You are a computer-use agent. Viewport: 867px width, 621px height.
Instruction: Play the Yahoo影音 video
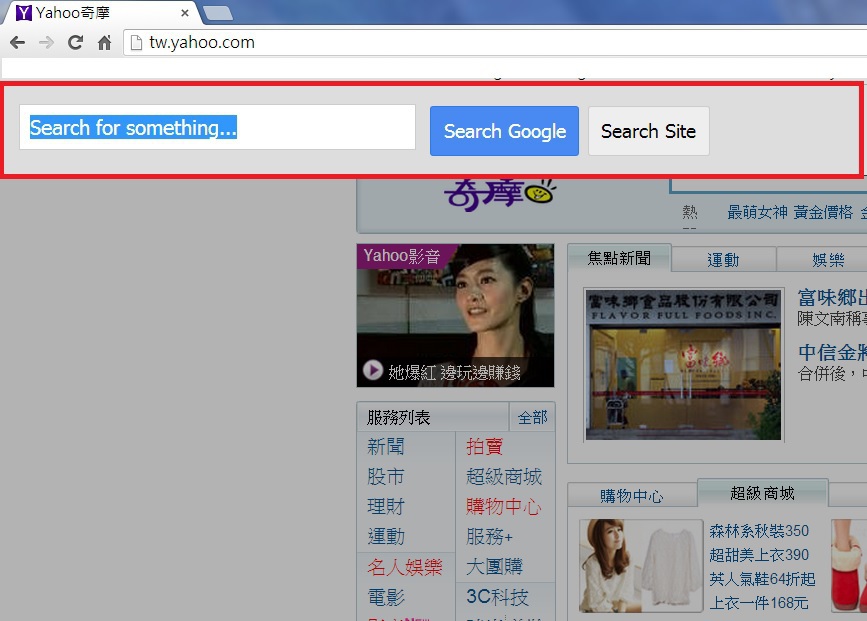click(x=373, y=370)
